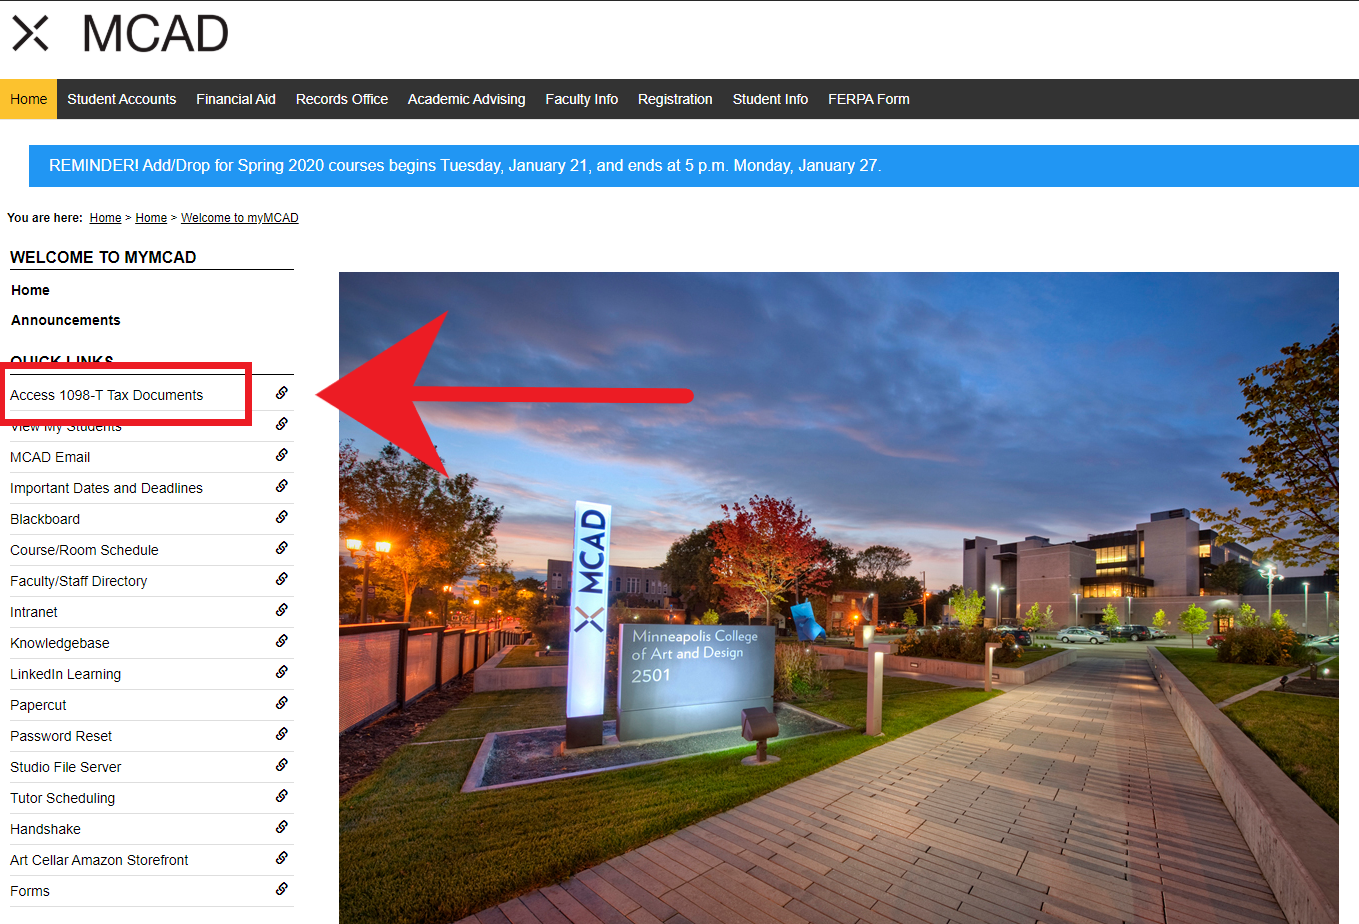Click the link icon next to Blackboard
The image size is (1359, 924).
(282, 517)
